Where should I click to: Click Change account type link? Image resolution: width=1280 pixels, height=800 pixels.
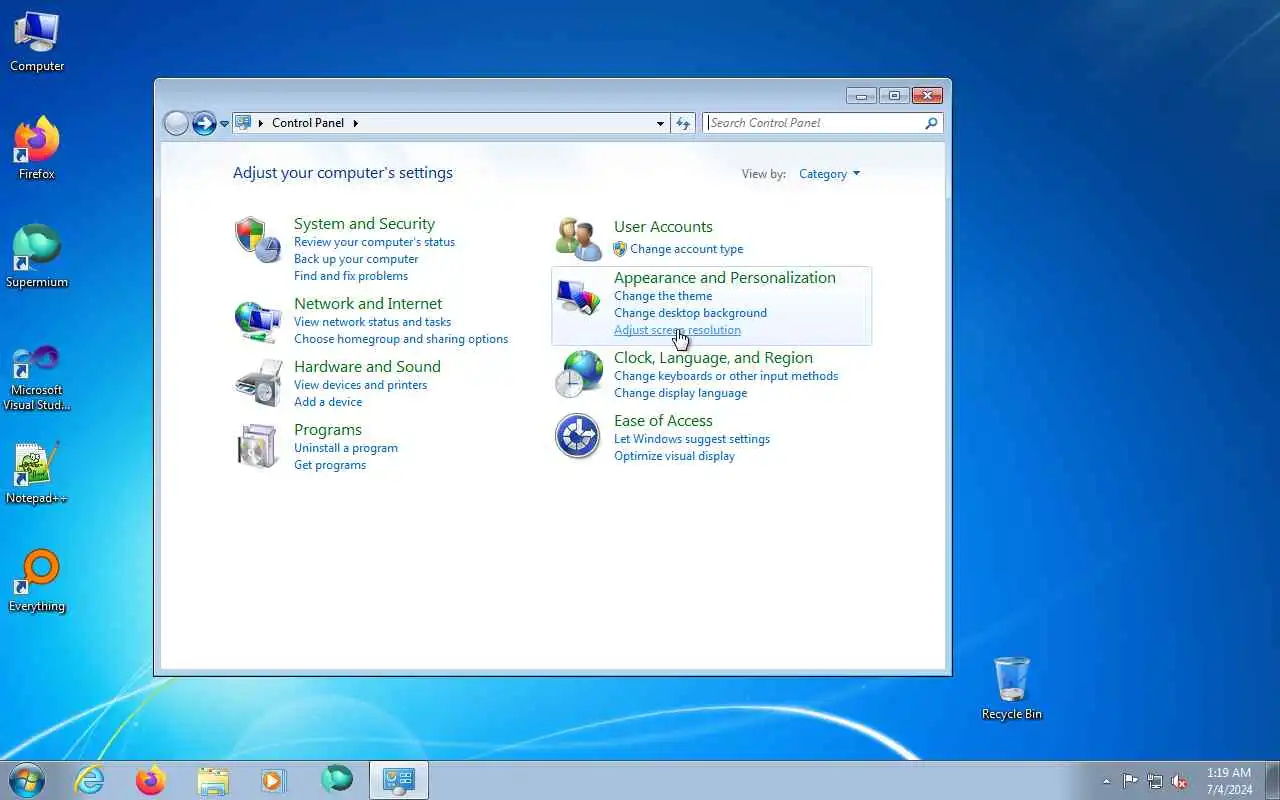[x=686, y=249]
